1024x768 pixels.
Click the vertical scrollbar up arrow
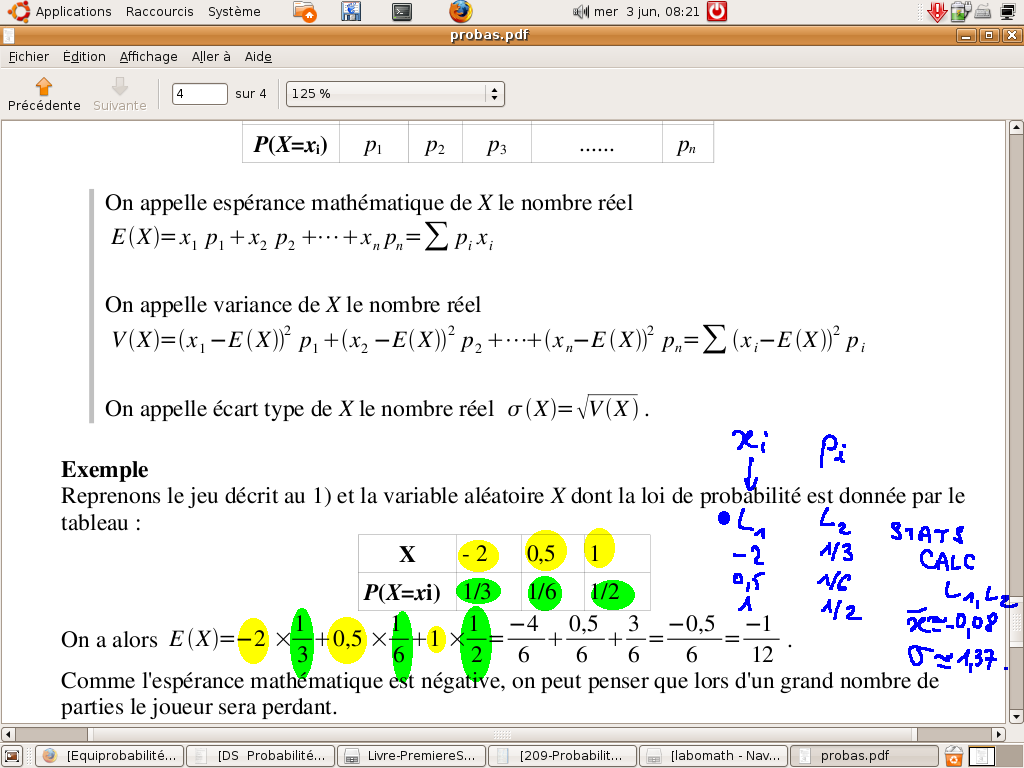pos(1015,130)
